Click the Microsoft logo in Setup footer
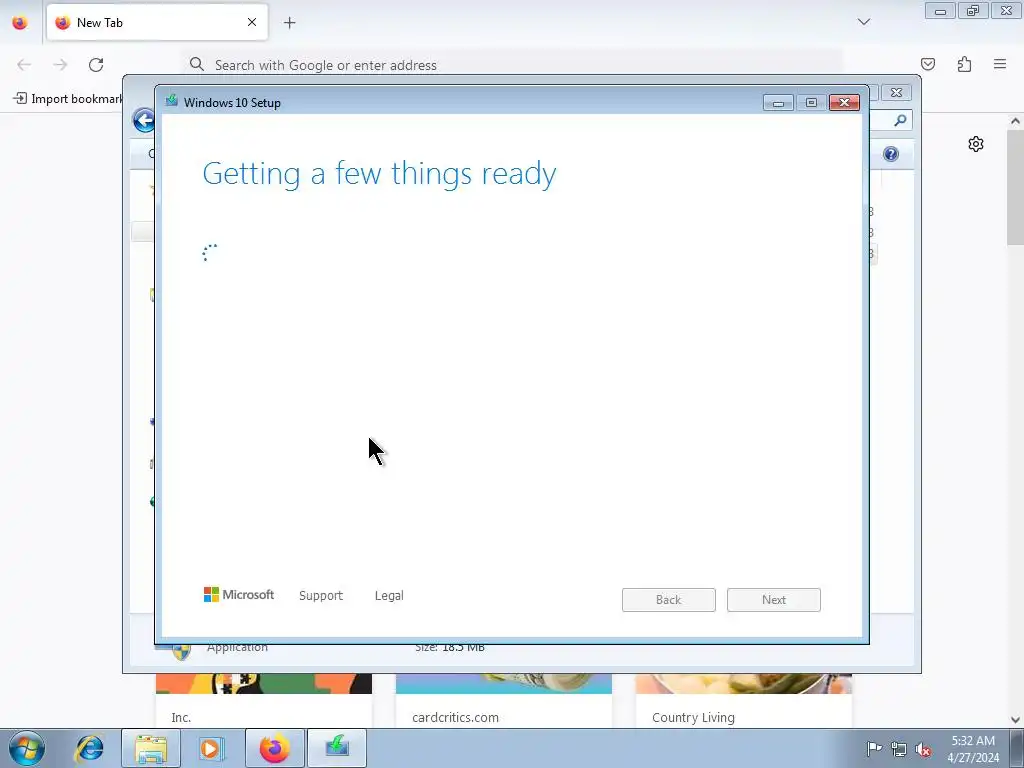 point(239,594)
